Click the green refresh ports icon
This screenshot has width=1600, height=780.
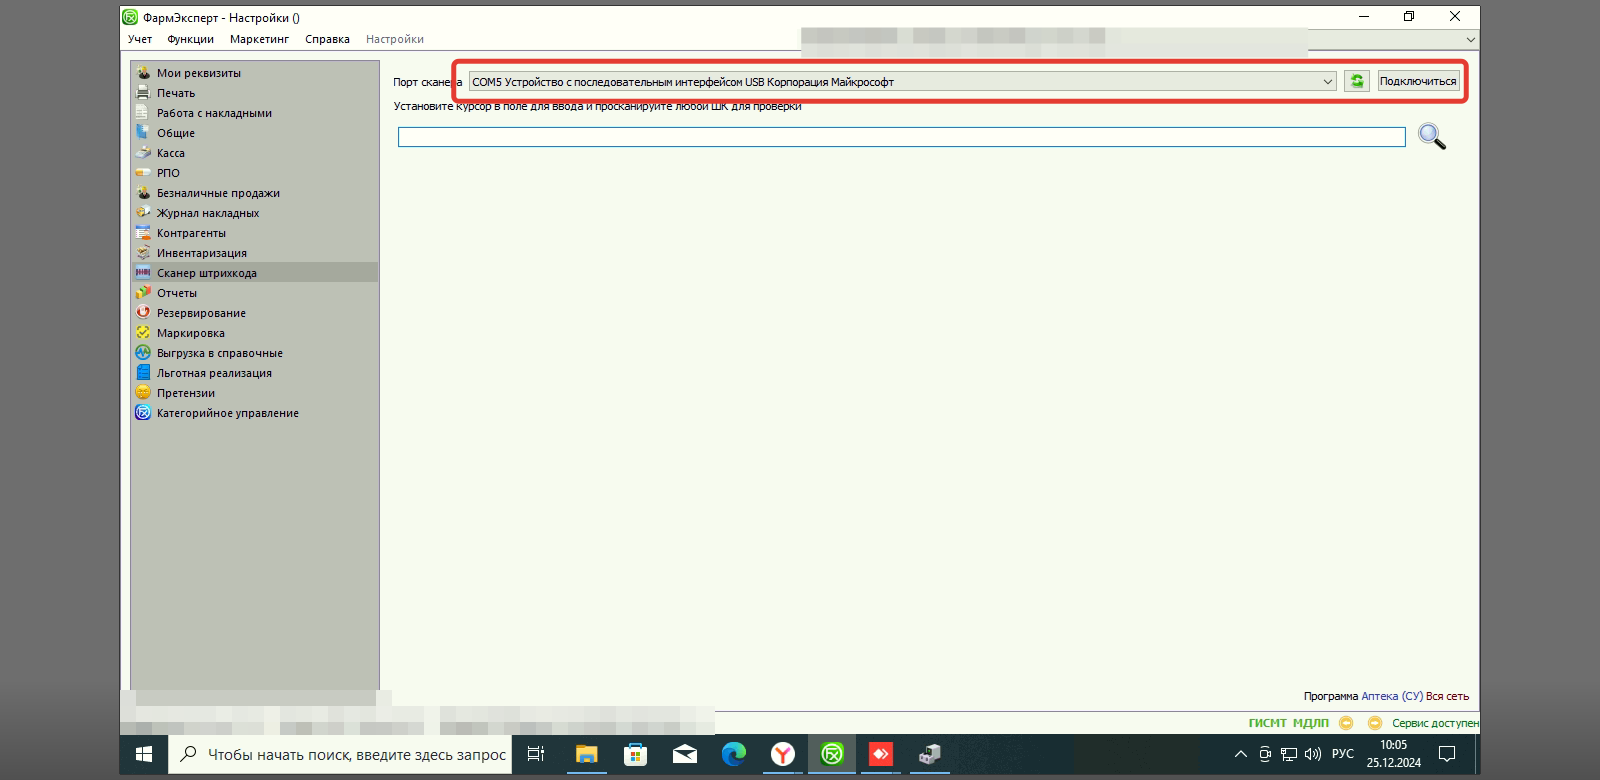[1356, 81]
